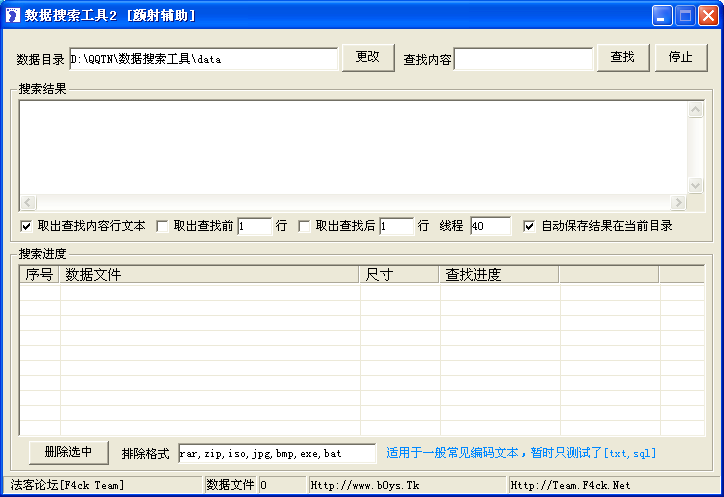Toggle 自动保存结果在当前目录 checkbox
The width and height of the screenshot is (724, 497).
click(x=529, y=226)
